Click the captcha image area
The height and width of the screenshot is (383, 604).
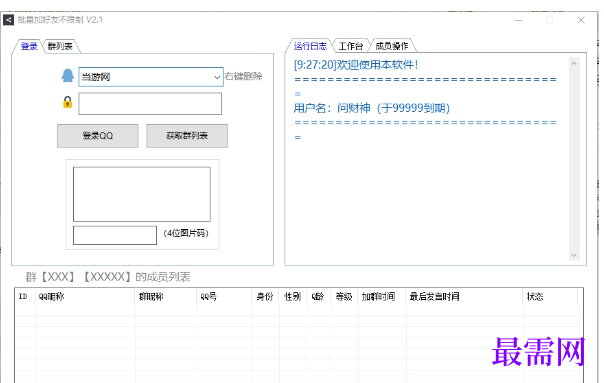142,194
